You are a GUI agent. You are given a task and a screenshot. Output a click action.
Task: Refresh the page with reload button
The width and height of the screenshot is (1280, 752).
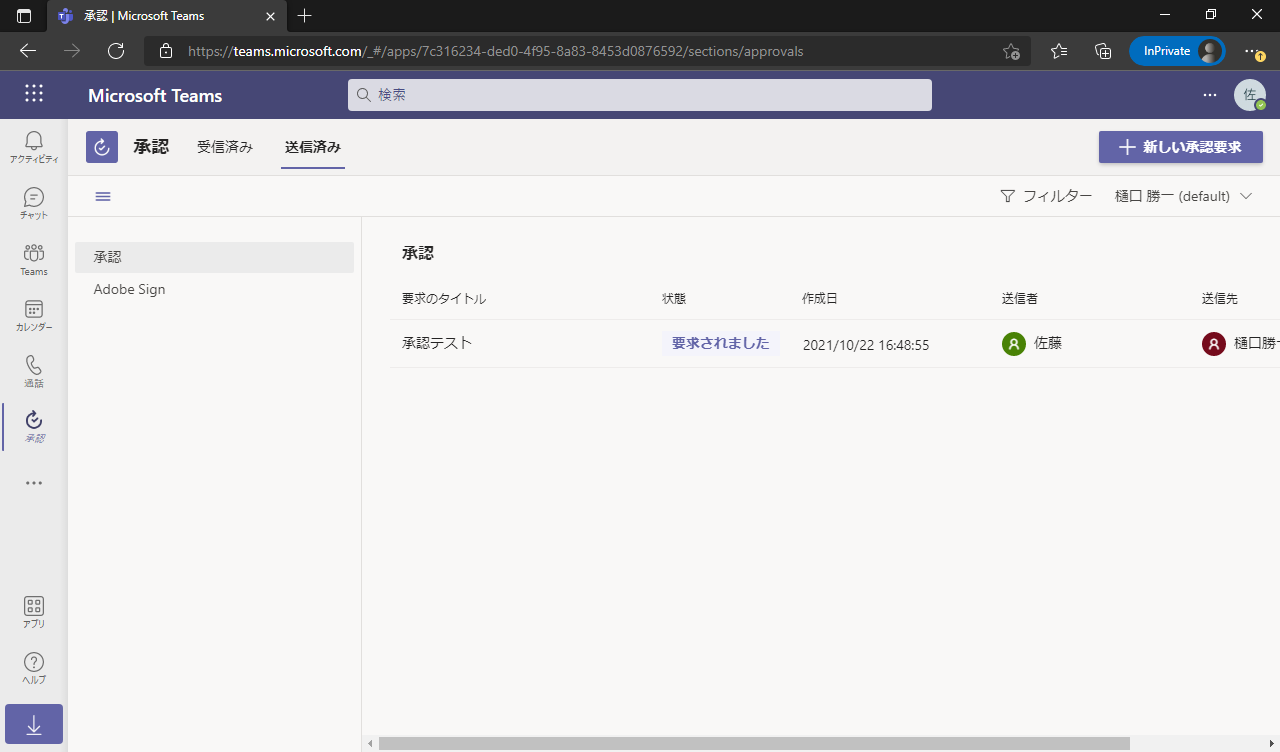point(116,51)
